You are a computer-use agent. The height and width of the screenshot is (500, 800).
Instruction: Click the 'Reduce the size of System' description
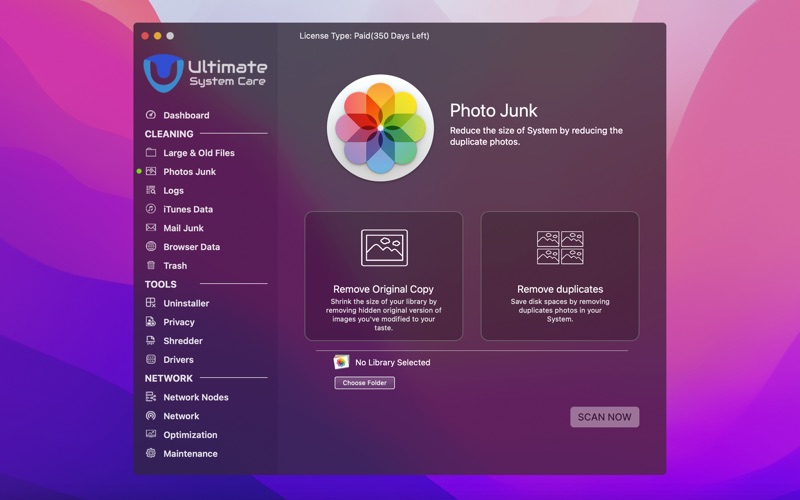tap(536, 136)
